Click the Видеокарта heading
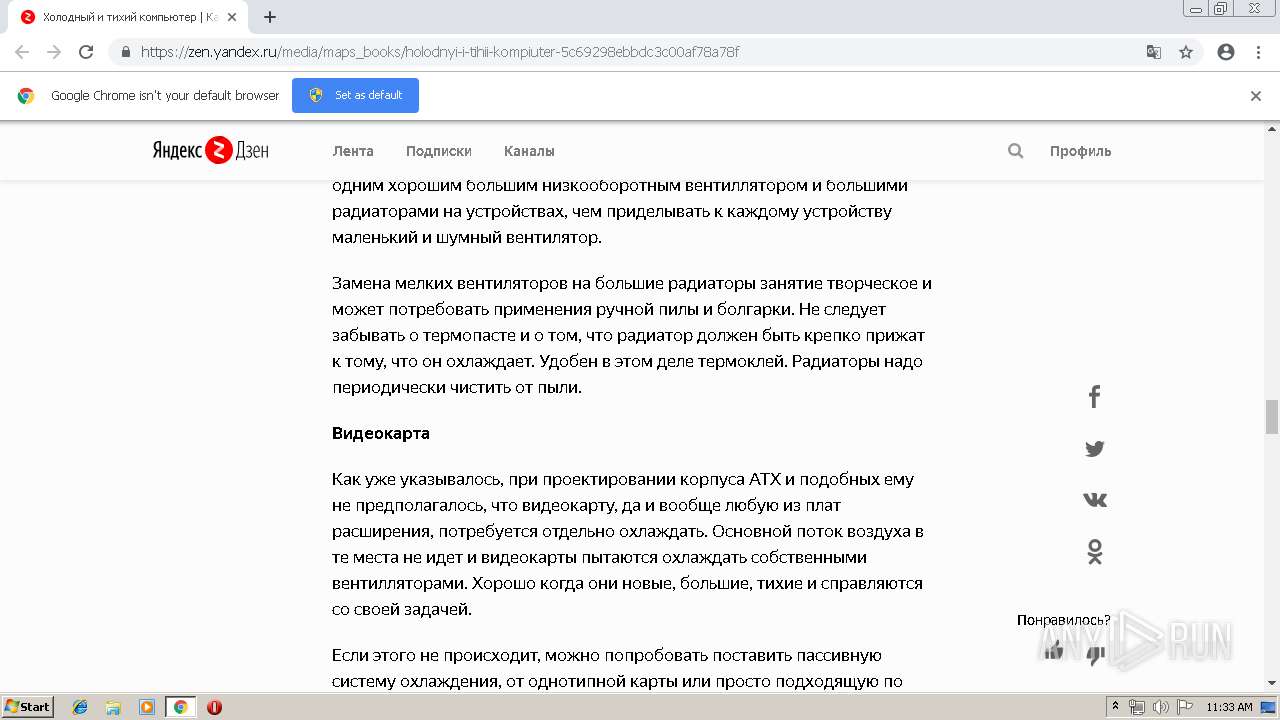The height and width of the screenshot is (720, 1280). tap(381, 434)
